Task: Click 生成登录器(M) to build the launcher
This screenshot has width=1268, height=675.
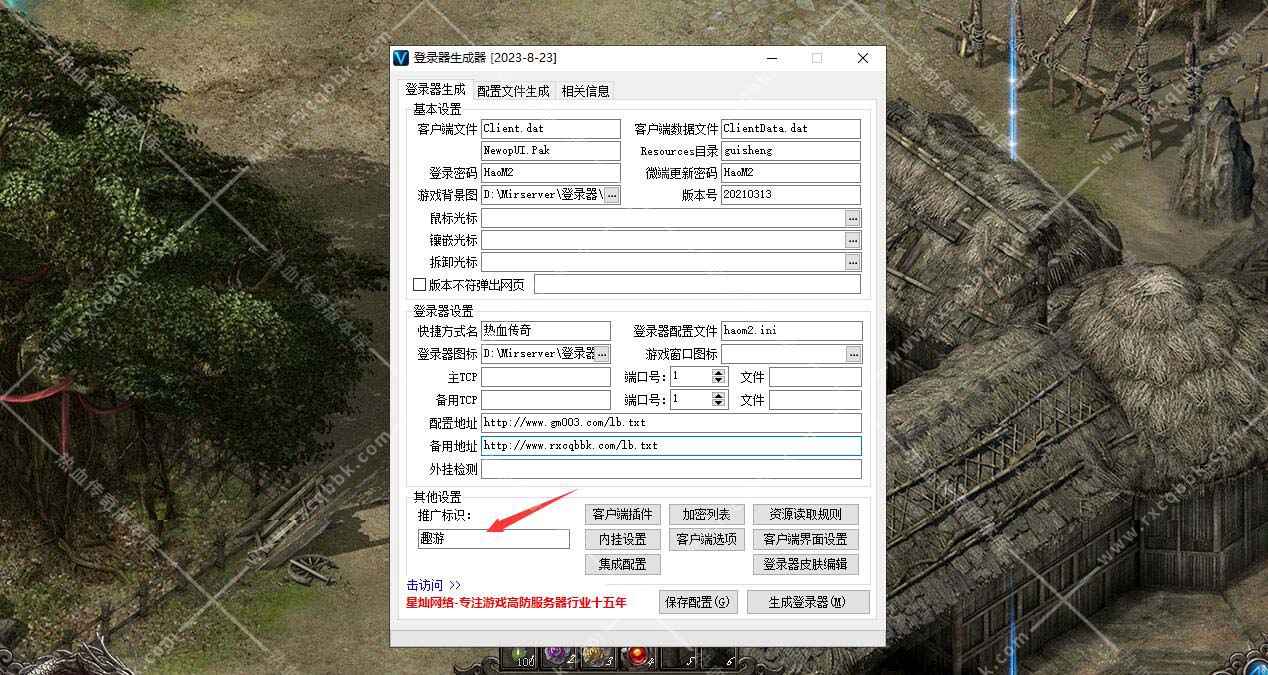Action: tap(807, 602)
